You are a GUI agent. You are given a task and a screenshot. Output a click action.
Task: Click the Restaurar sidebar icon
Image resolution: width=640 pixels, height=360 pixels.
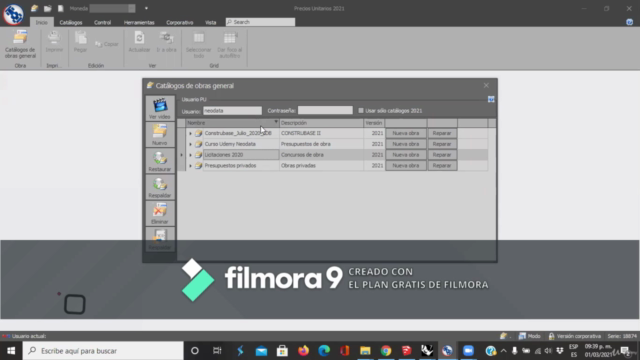tap(160, 161)
